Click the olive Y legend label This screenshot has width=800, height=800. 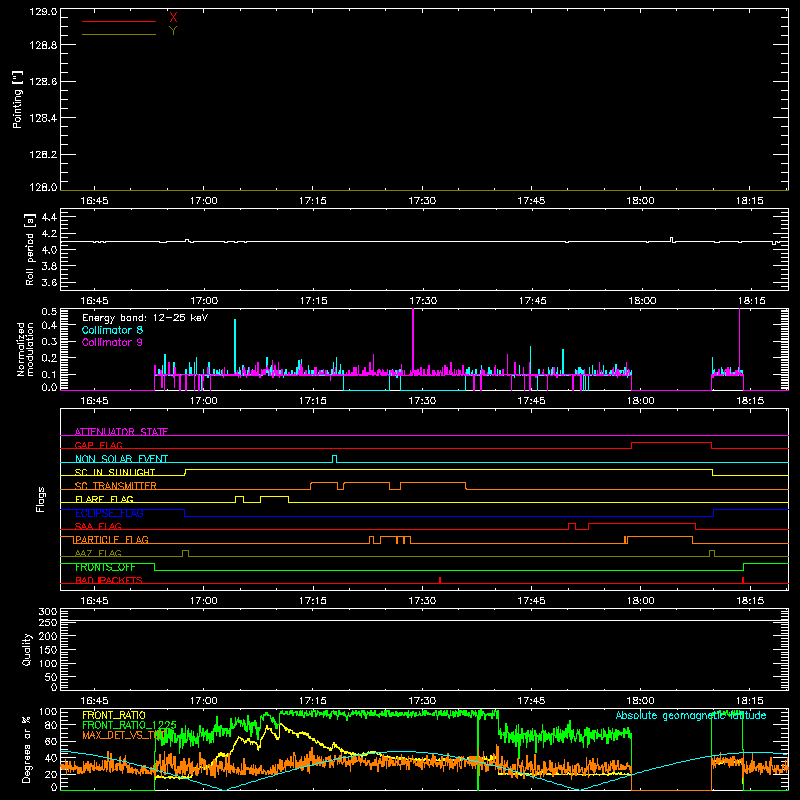click(173, 31)
